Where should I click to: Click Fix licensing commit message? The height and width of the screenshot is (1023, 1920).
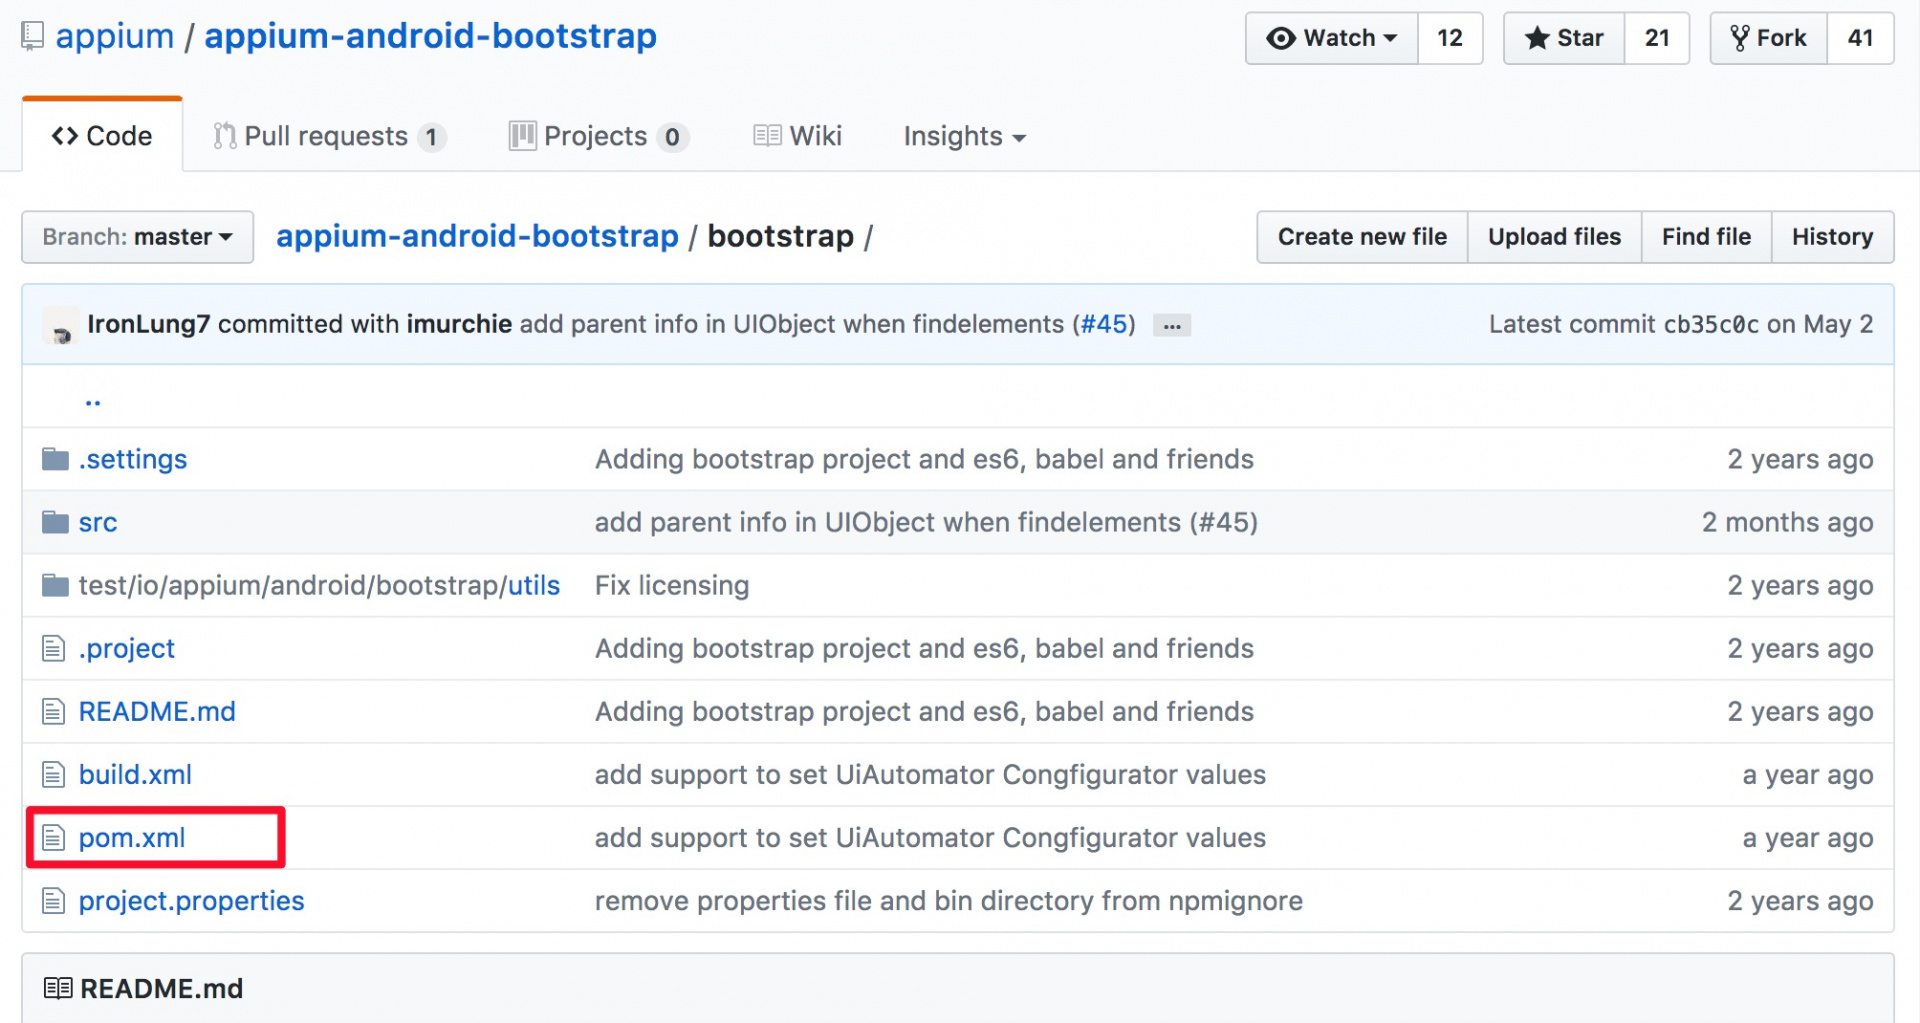click(672, 585)
